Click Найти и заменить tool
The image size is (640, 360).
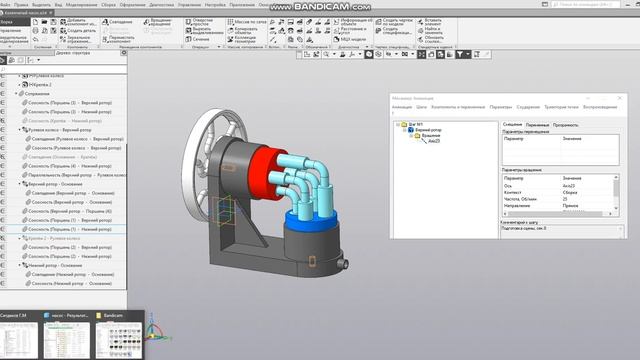point(429,31)
